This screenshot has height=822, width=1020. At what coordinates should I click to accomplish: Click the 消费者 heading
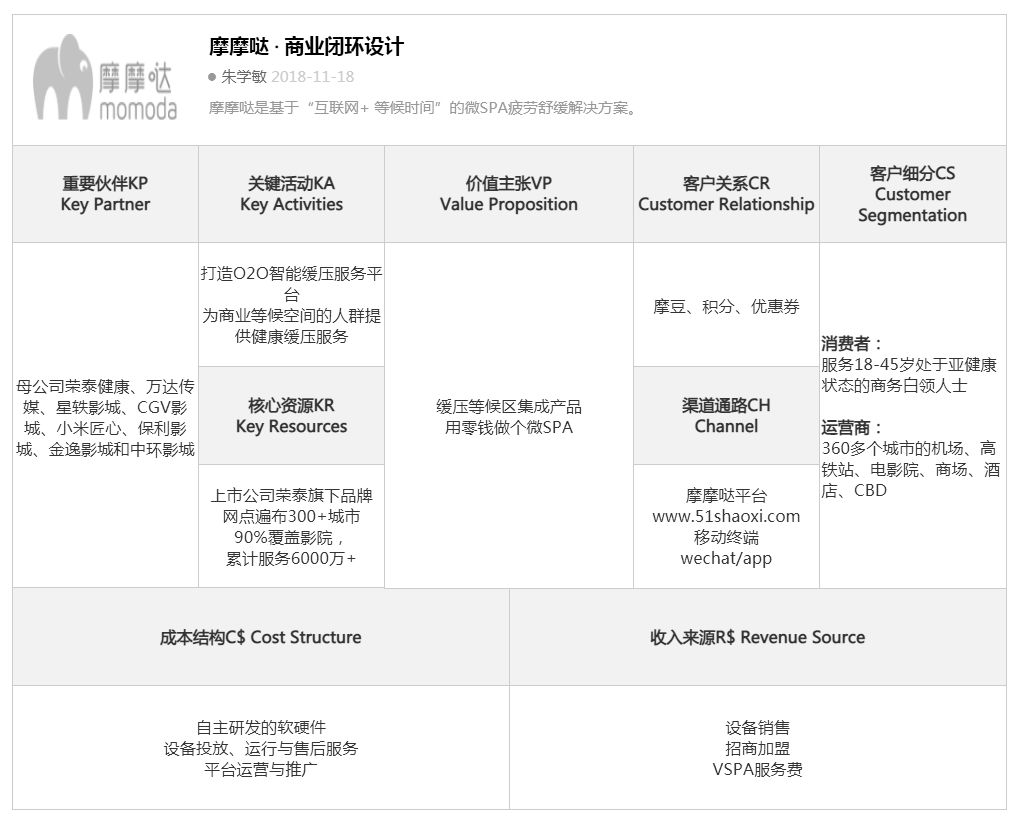coord(852,343)
